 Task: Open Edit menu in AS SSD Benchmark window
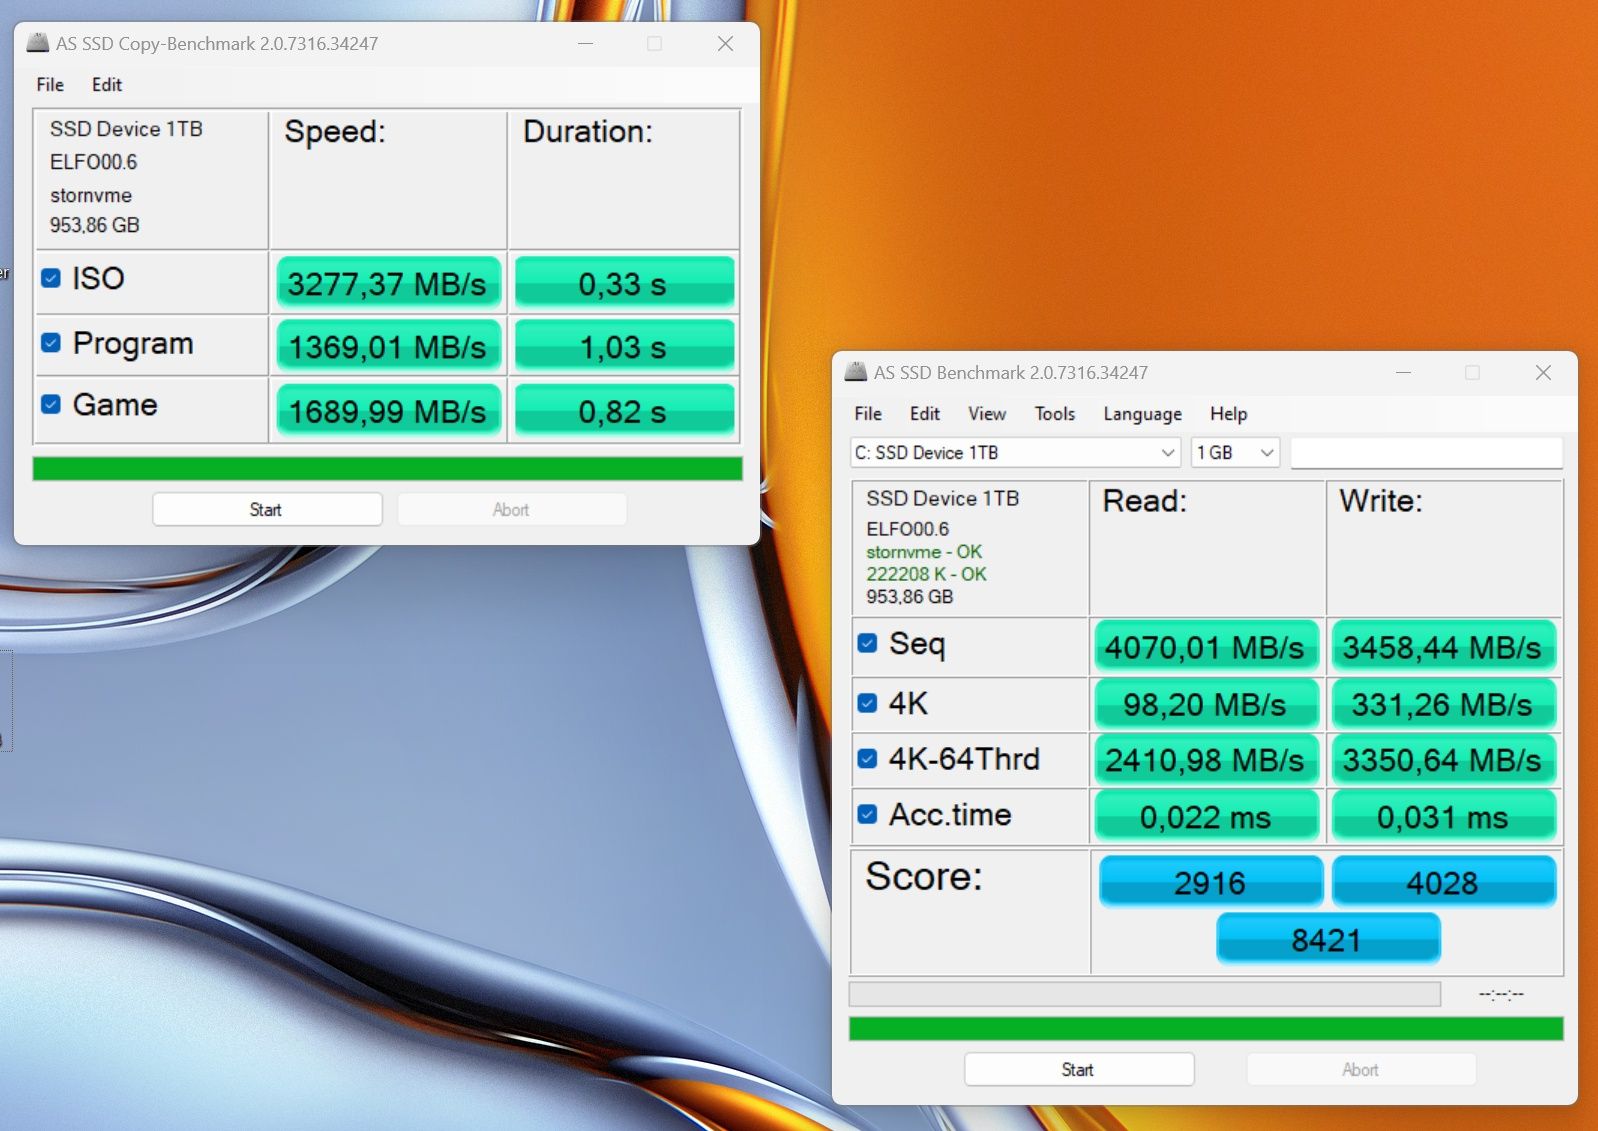pos(925,414)
